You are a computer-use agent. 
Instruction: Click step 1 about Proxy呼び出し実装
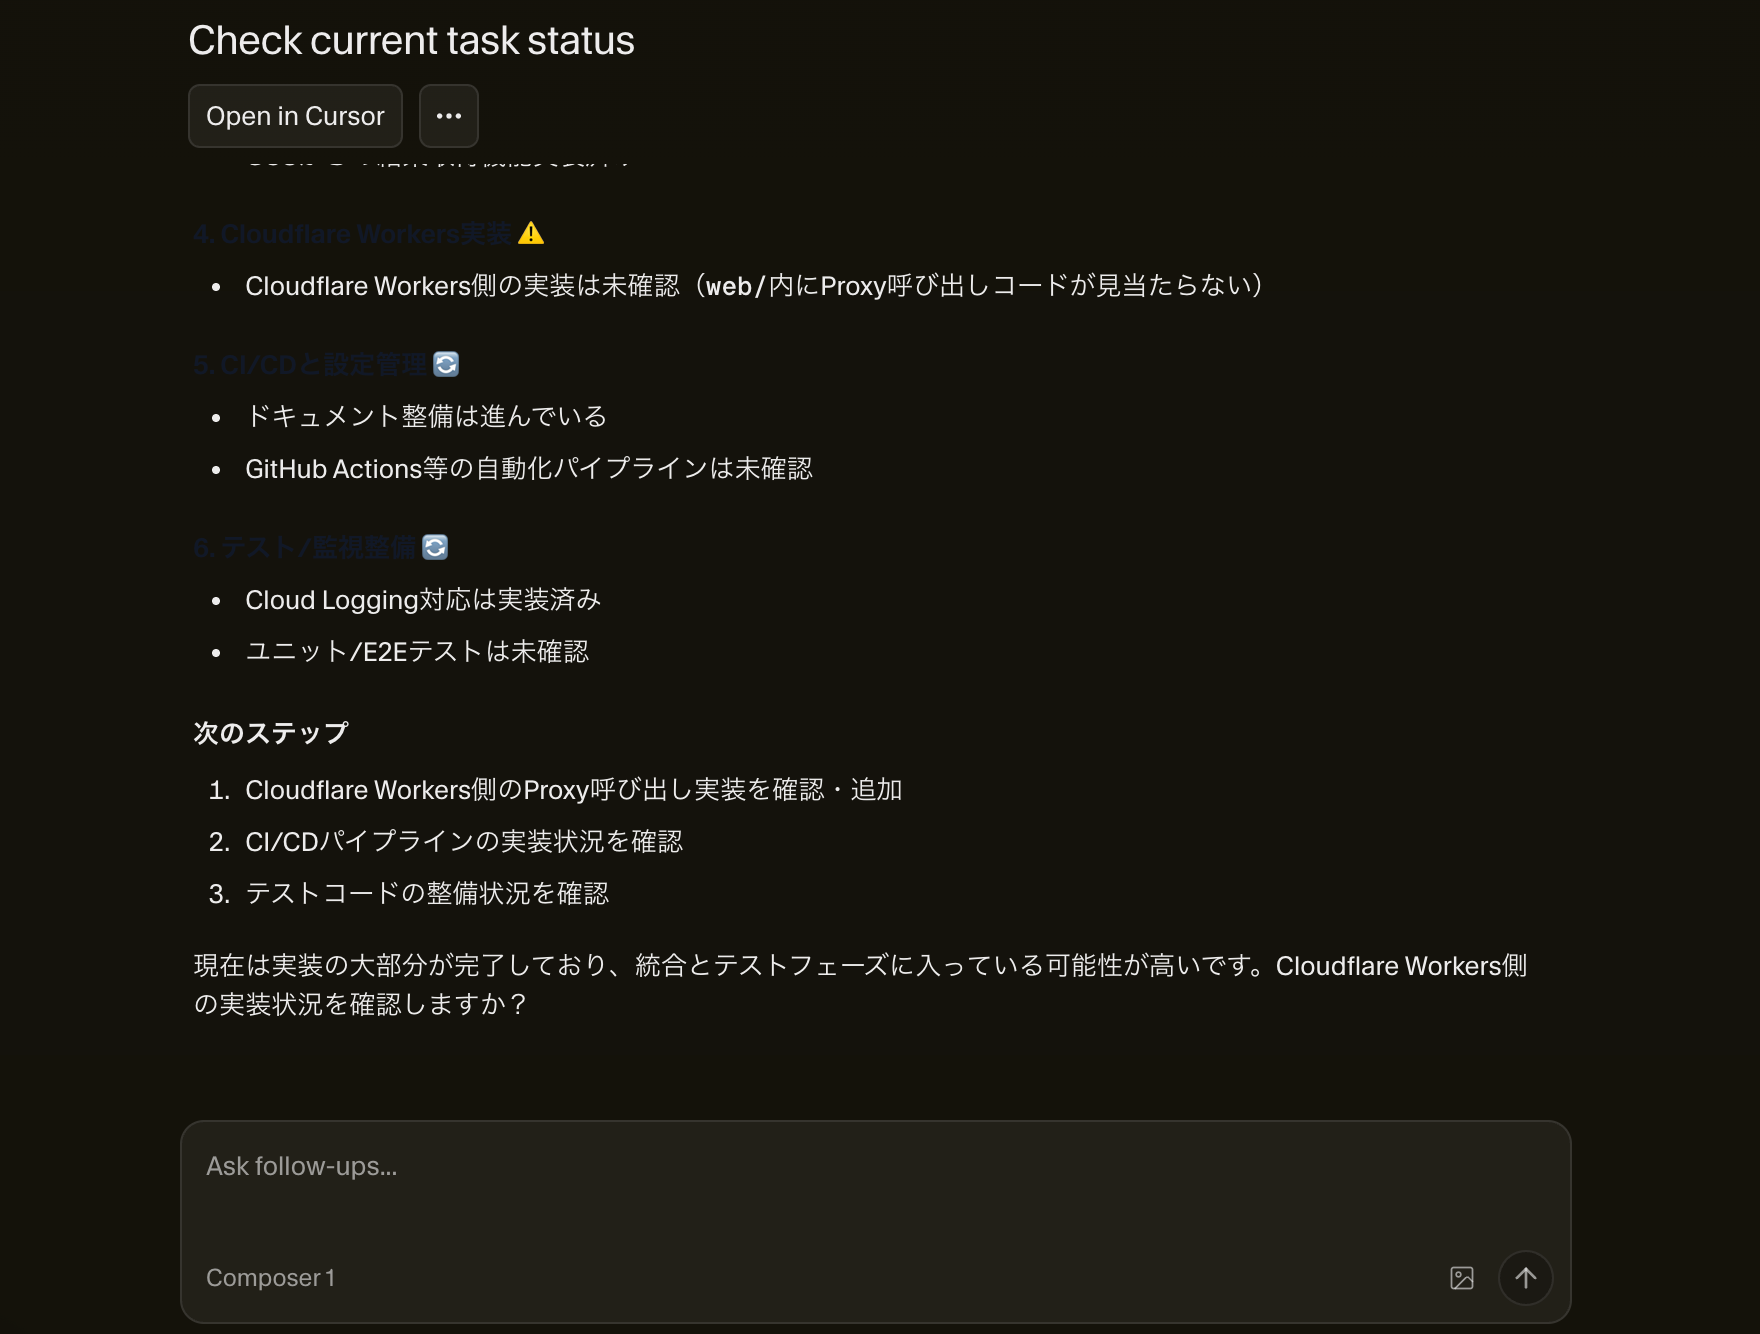(573, 790)
